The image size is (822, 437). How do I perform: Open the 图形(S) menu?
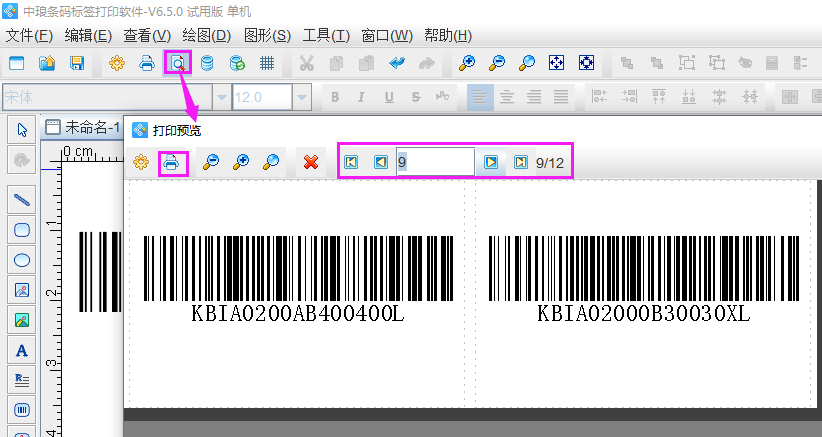[267, 36]
